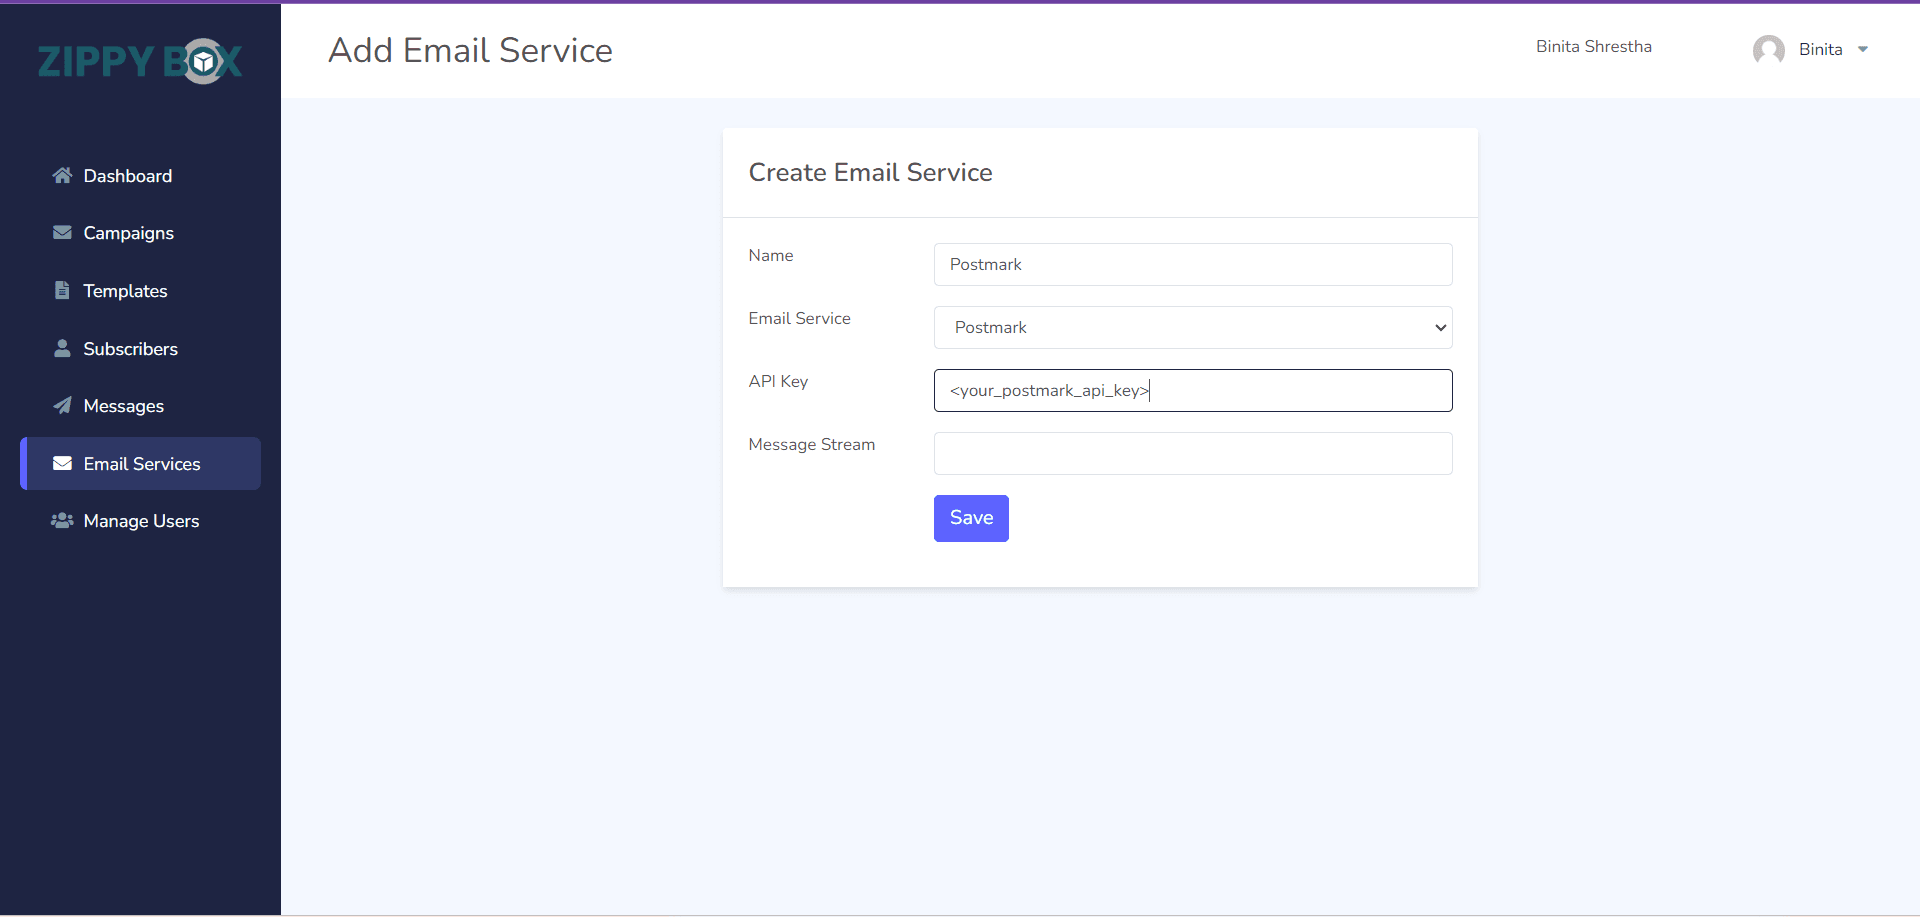Go to Campaigns in the sidebar
This screenshot has height=917, width=1920.
[x=140, y=233]
